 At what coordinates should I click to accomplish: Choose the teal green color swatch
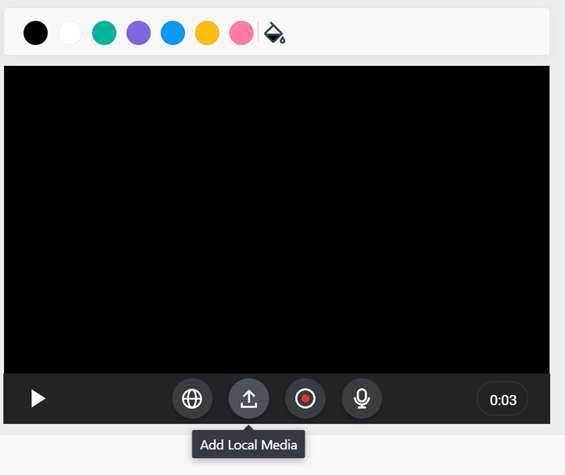[x=104, y=33]
